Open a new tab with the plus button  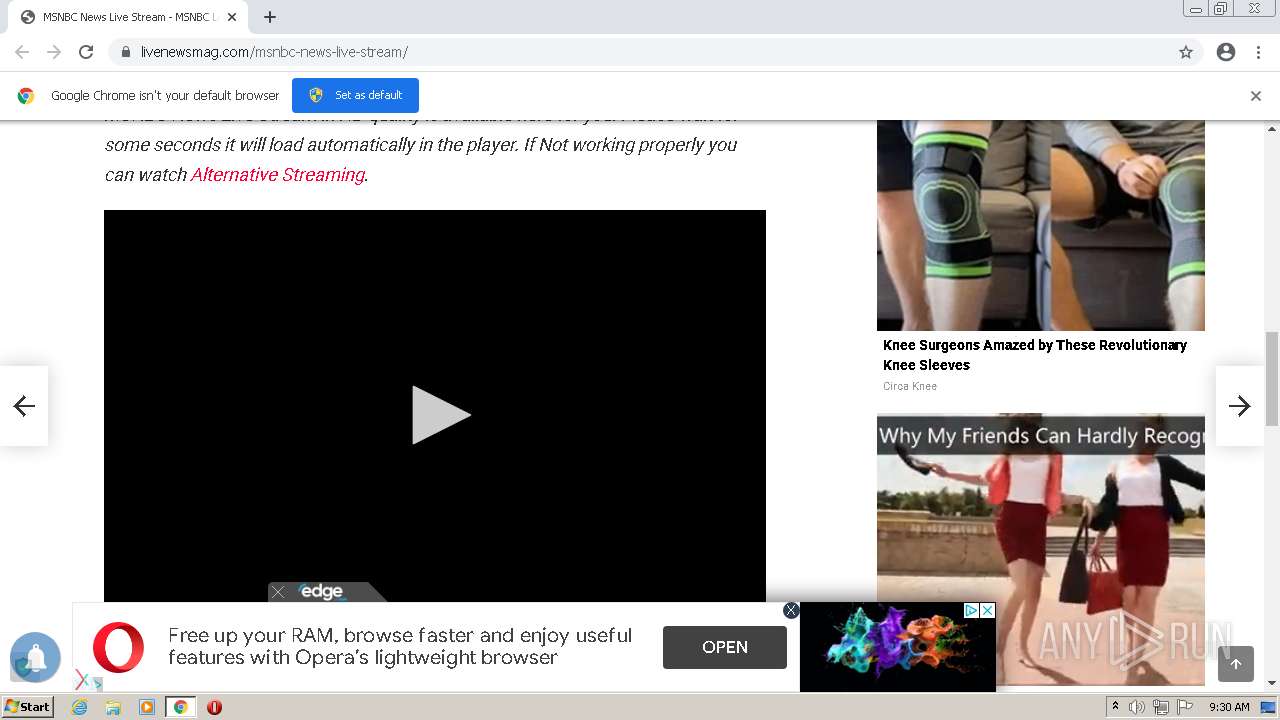point(270,17)
